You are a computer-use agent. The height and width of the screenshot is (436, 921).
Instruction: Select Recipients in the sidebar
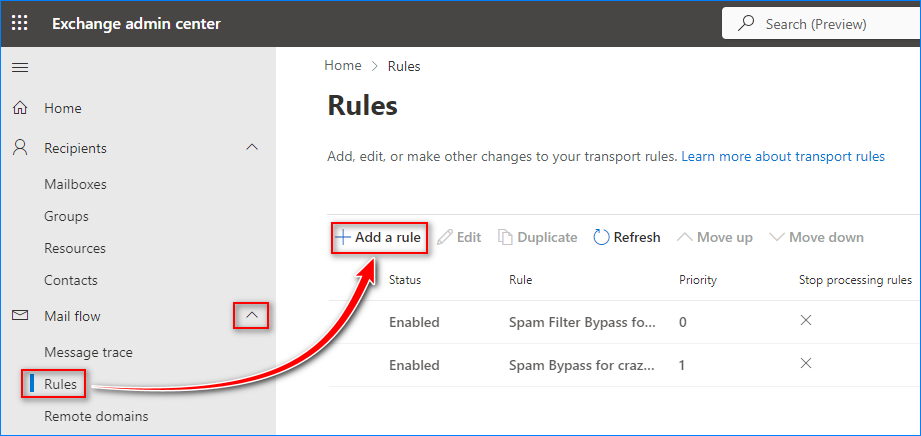[75, 148]
